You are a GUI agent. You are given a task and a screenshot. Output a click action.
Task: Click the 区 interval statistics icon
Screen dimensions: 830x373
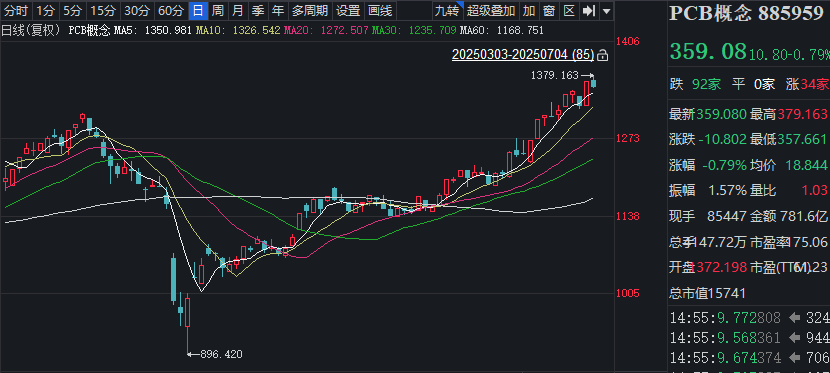[x=569, y=11]
